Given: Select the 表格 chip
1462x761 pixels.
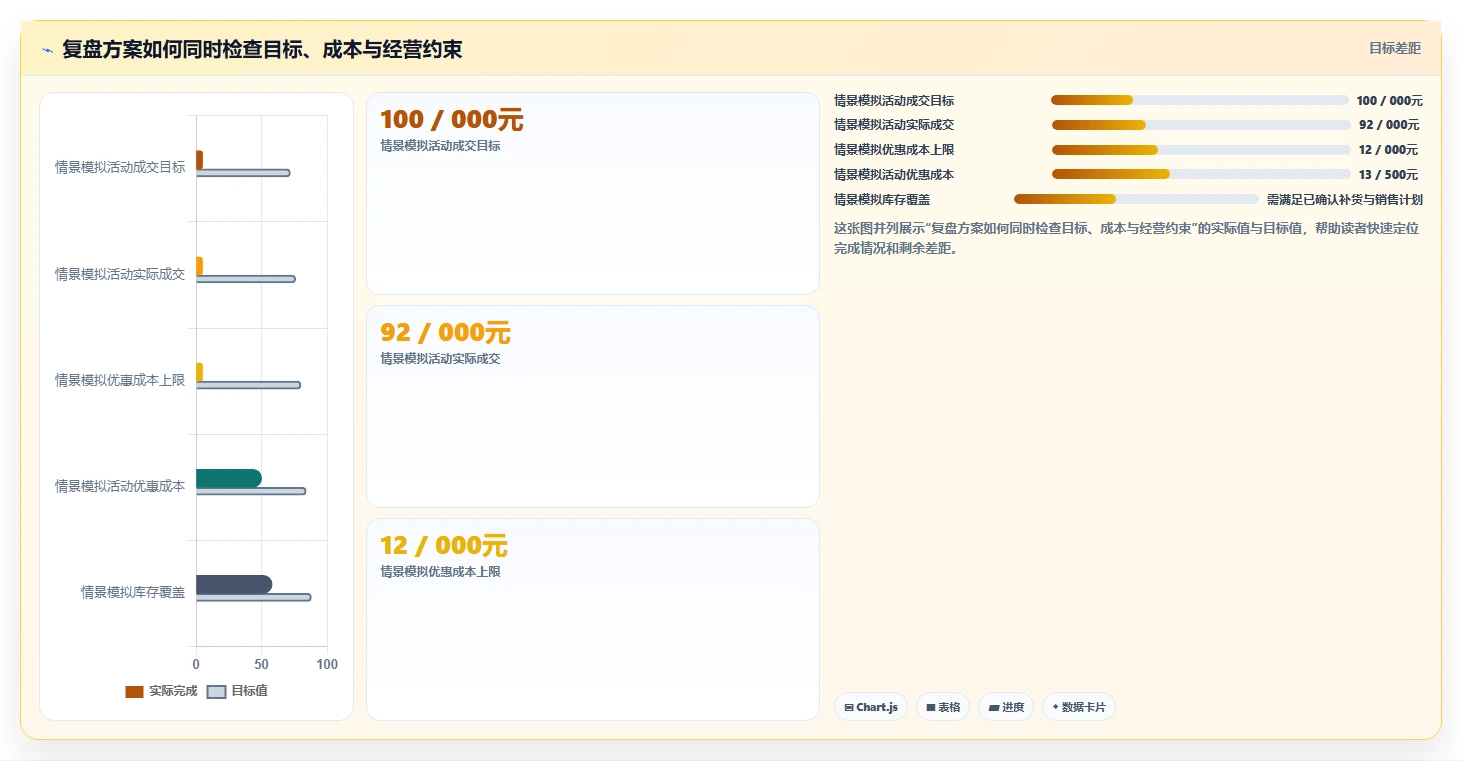Looking at the screenshot, I should (x=943, y=707).
